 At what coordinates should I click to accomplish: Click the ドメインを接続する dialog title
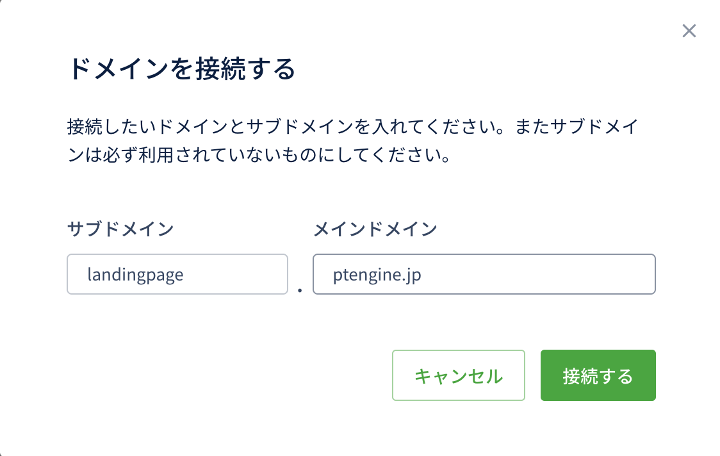tap(181, 69)
